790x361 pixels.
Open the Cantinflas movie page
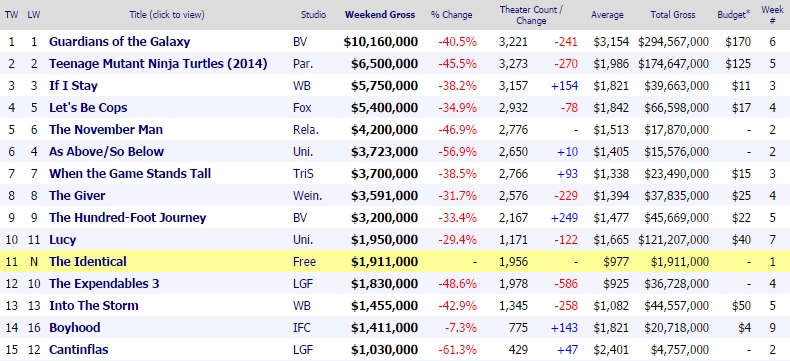pyautogui.click(x=79, y=349)
